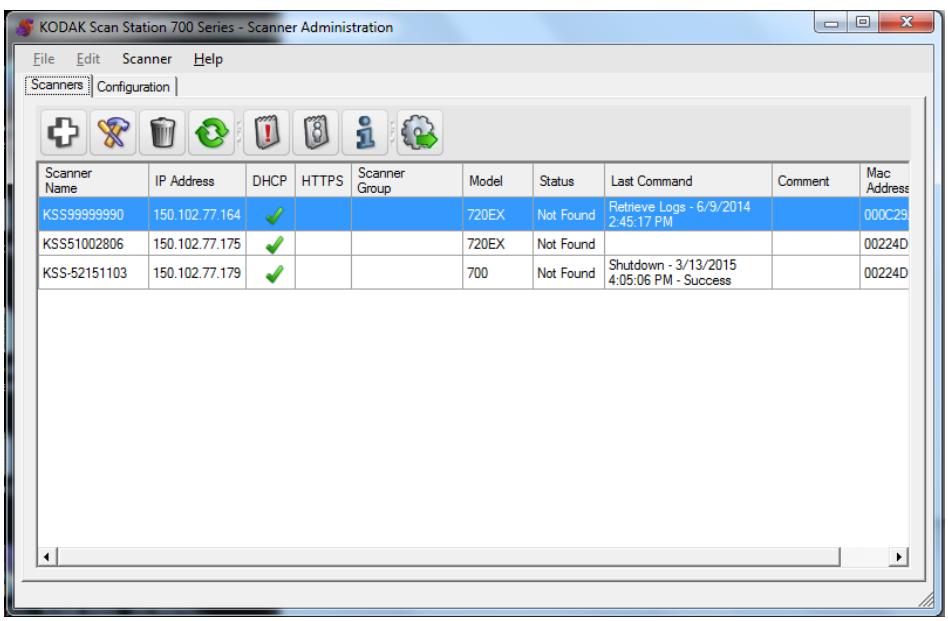948x621 pixels.
Task: Sort by IP Address column header
Action: 197,180
